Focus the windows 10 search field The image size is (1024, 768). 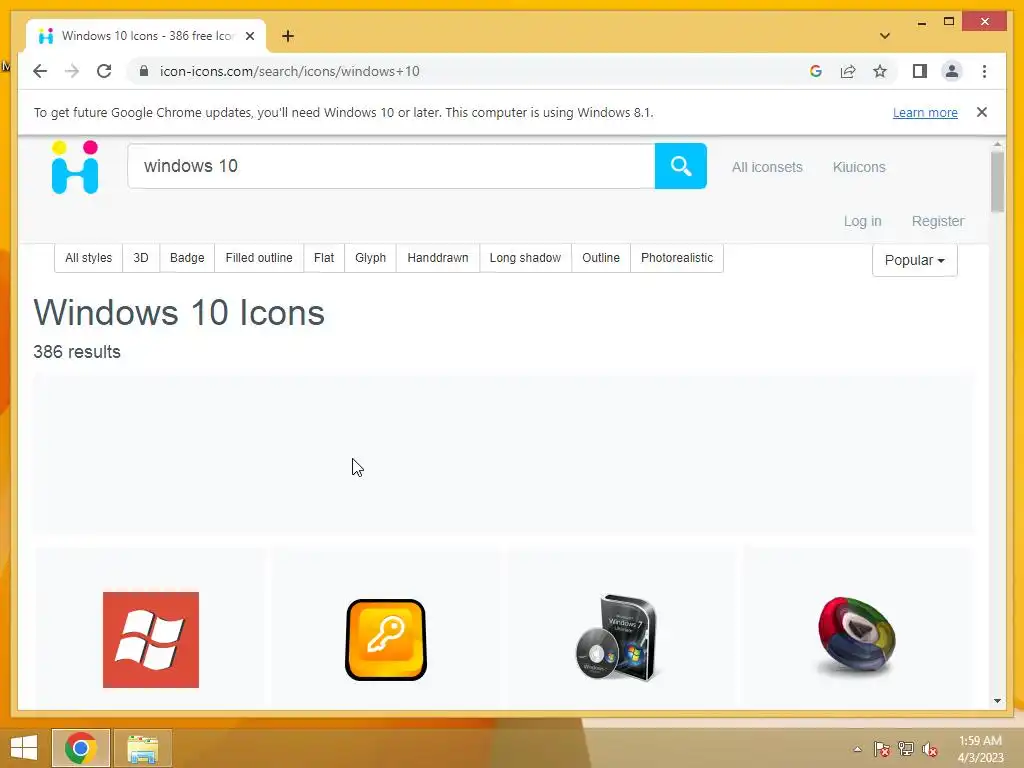point(391,166)
